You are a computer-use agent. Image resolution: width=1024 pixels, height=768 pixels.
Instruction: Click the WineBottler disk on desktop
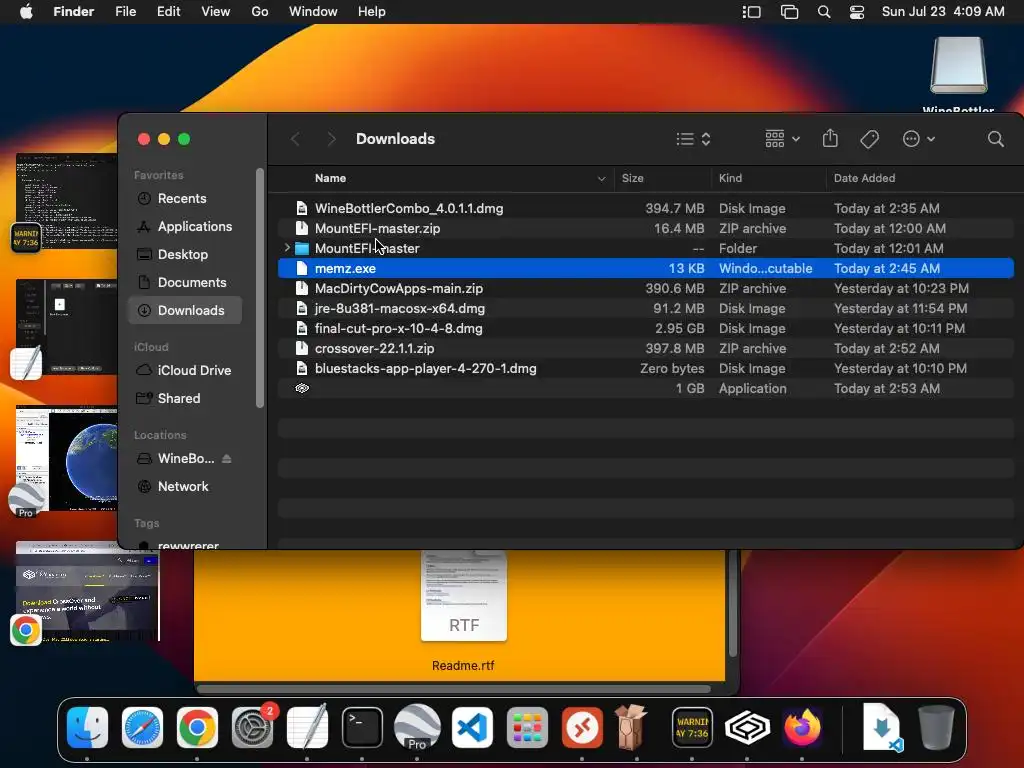tap(958, 65)
